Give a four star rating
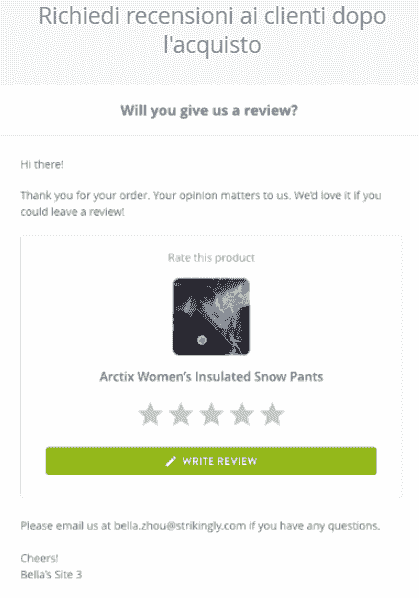Viewport: 419px width, 598px height. click(242, 414)
